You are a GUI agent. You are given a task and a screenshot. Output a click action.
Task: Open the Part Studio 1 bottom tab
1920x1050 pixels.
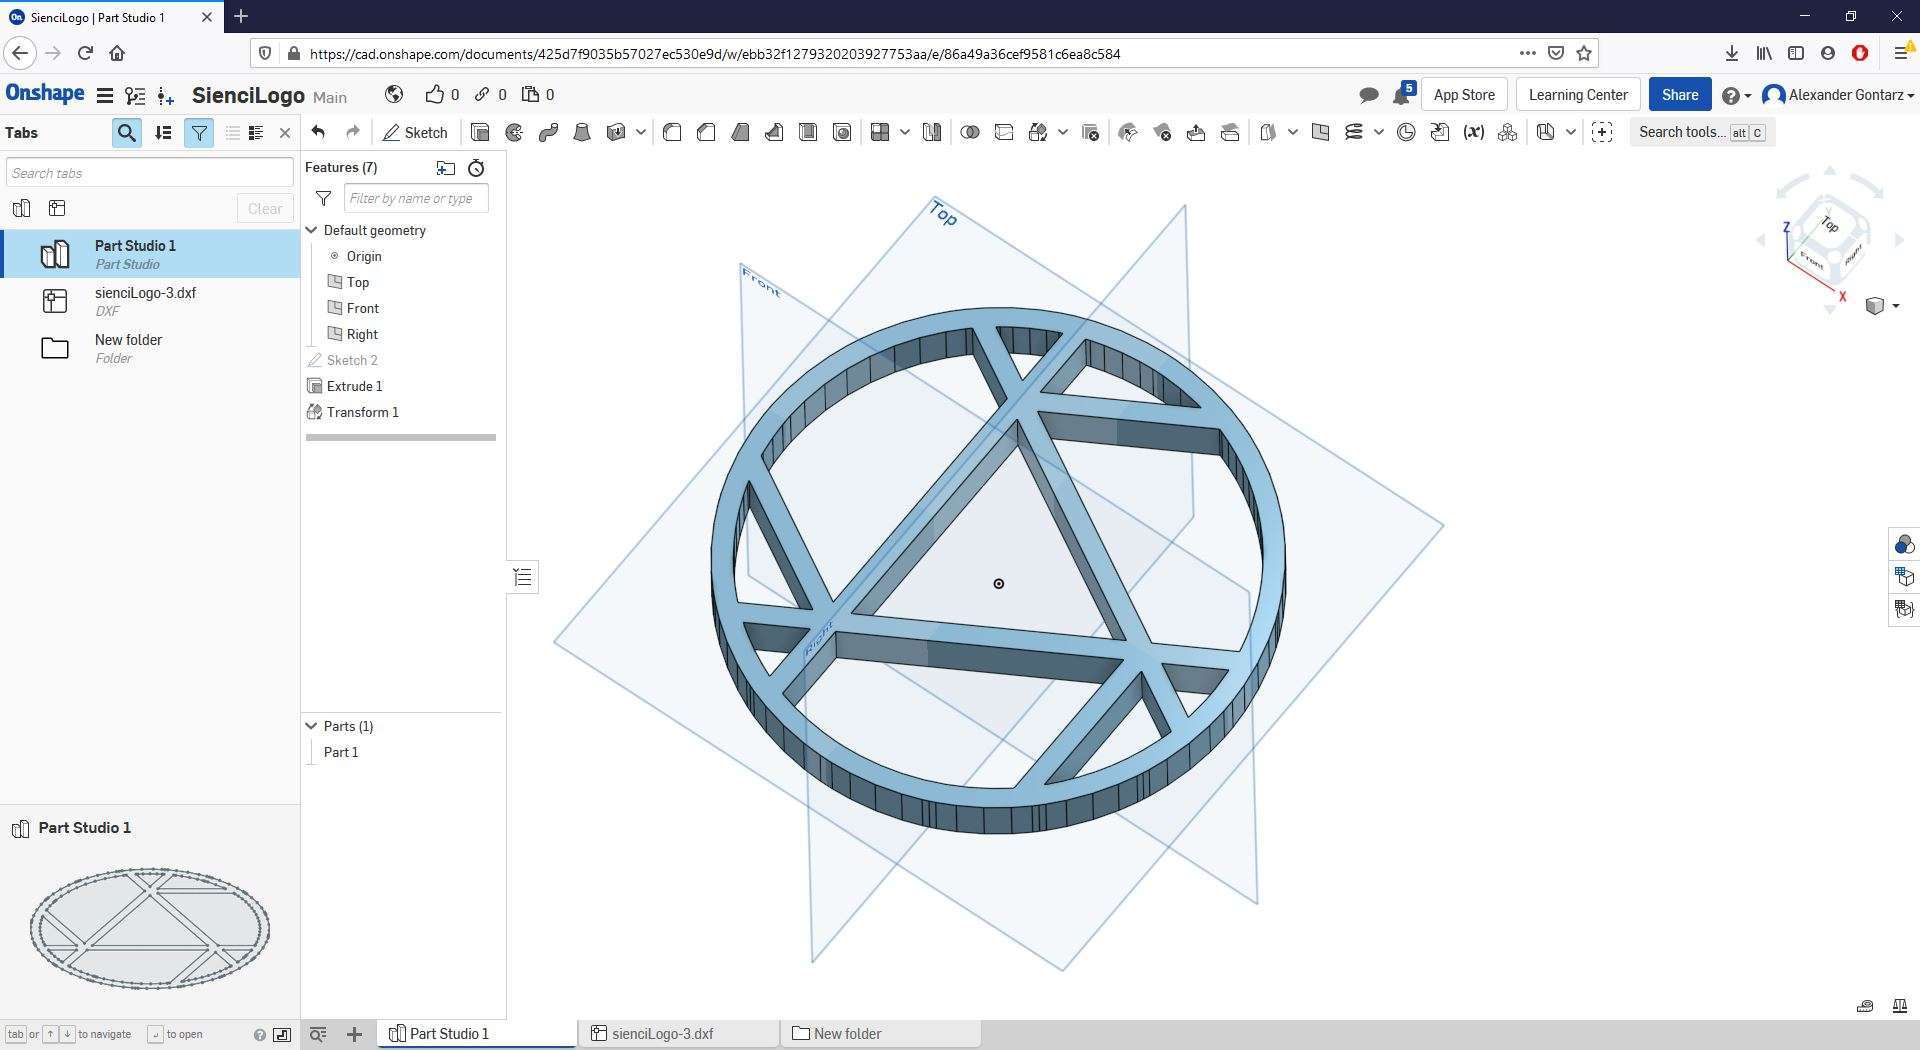coord(477,1034)
